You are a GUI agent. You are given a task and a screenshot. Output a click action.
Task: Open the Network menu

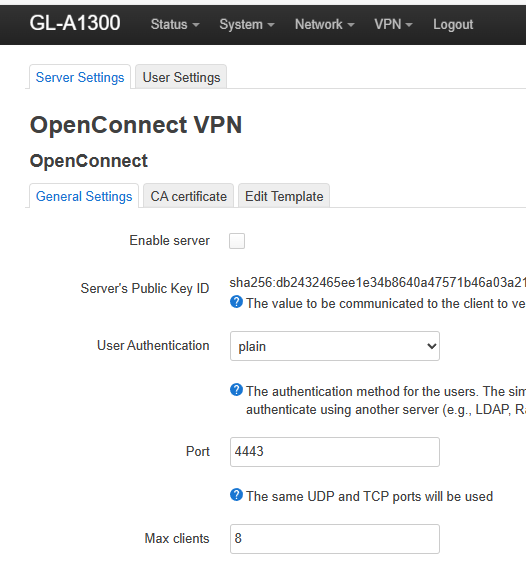(x=324, y=25)
